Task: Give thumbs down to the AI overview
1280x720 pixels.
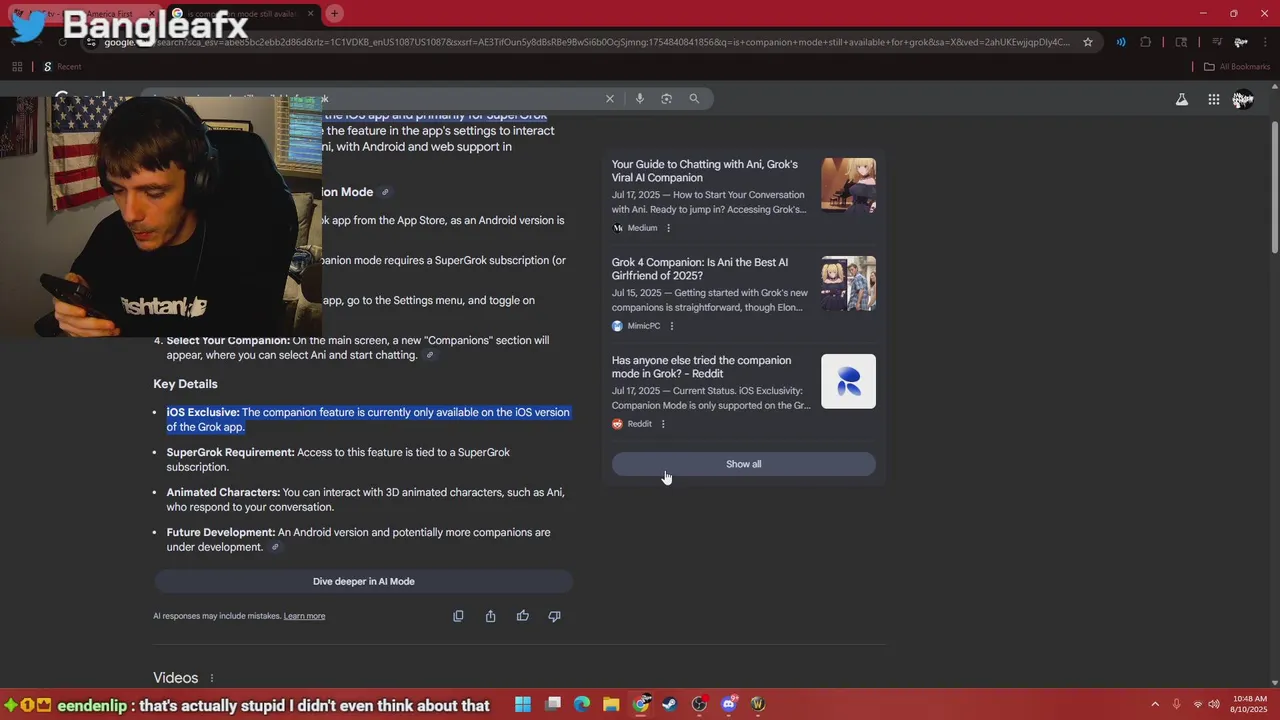Action: tap(554, 616)
